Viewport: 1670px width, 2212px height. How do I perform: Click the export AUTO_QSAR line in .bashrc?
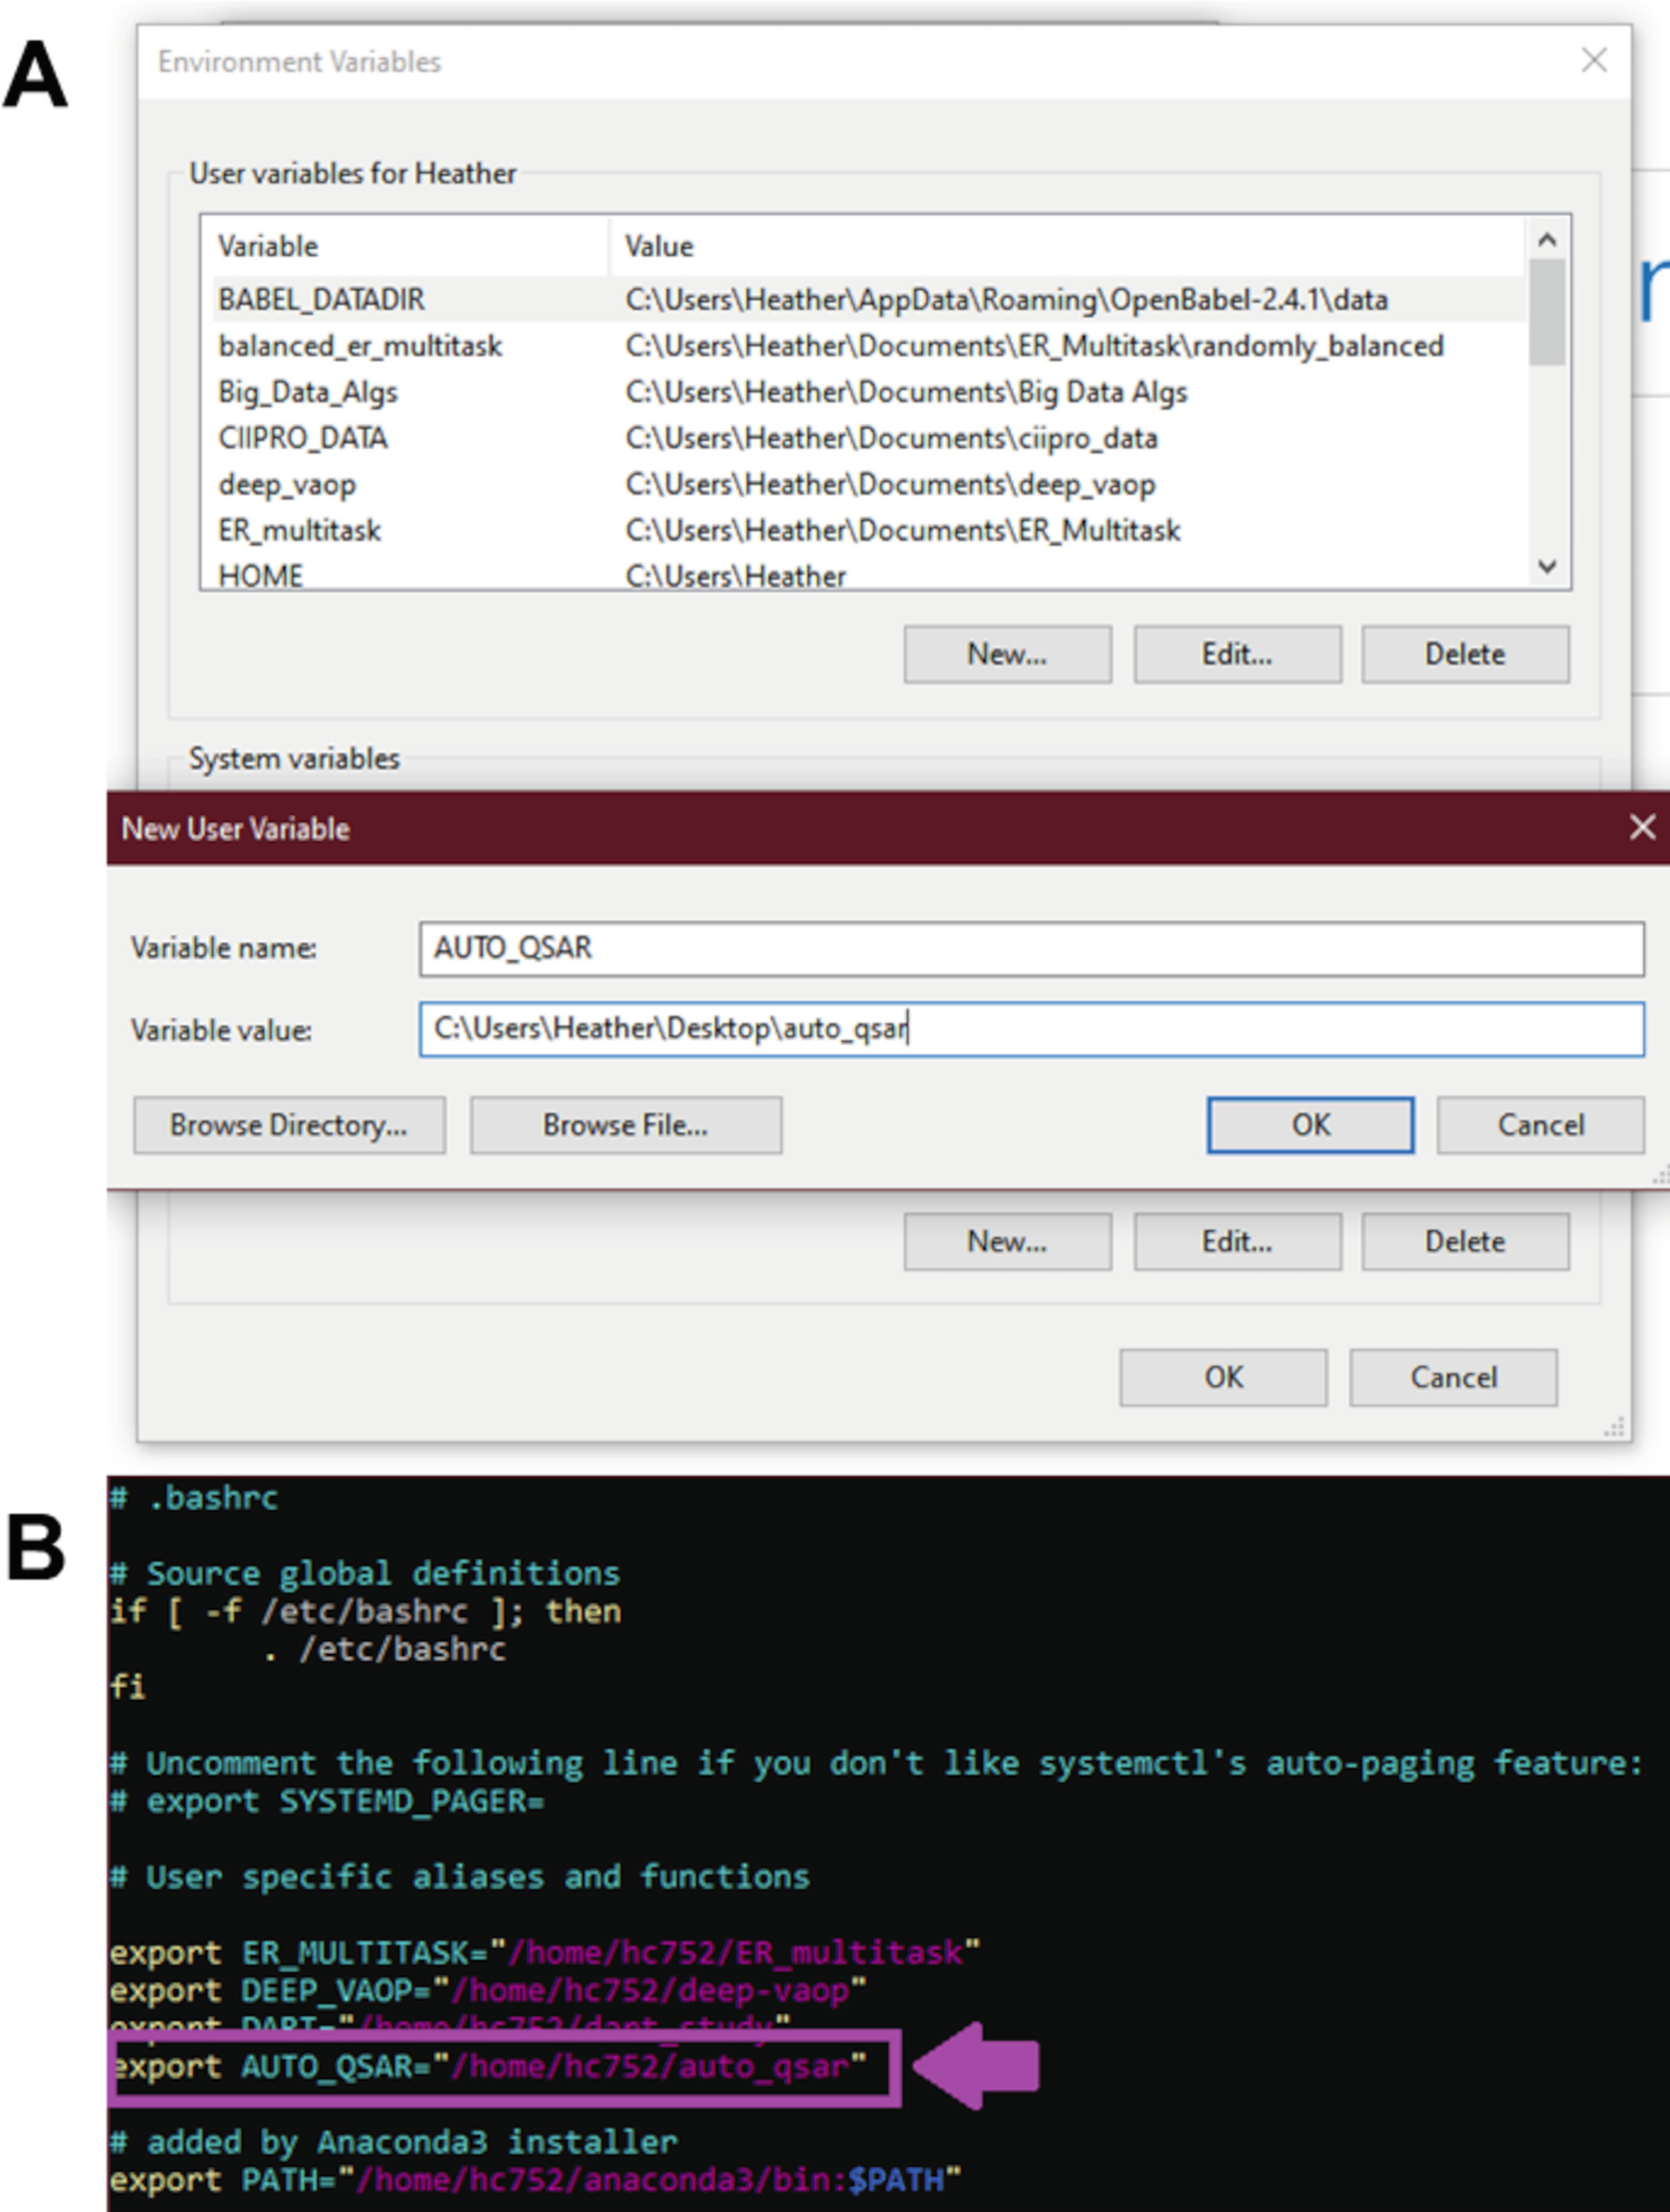(x=488, y=2067)
